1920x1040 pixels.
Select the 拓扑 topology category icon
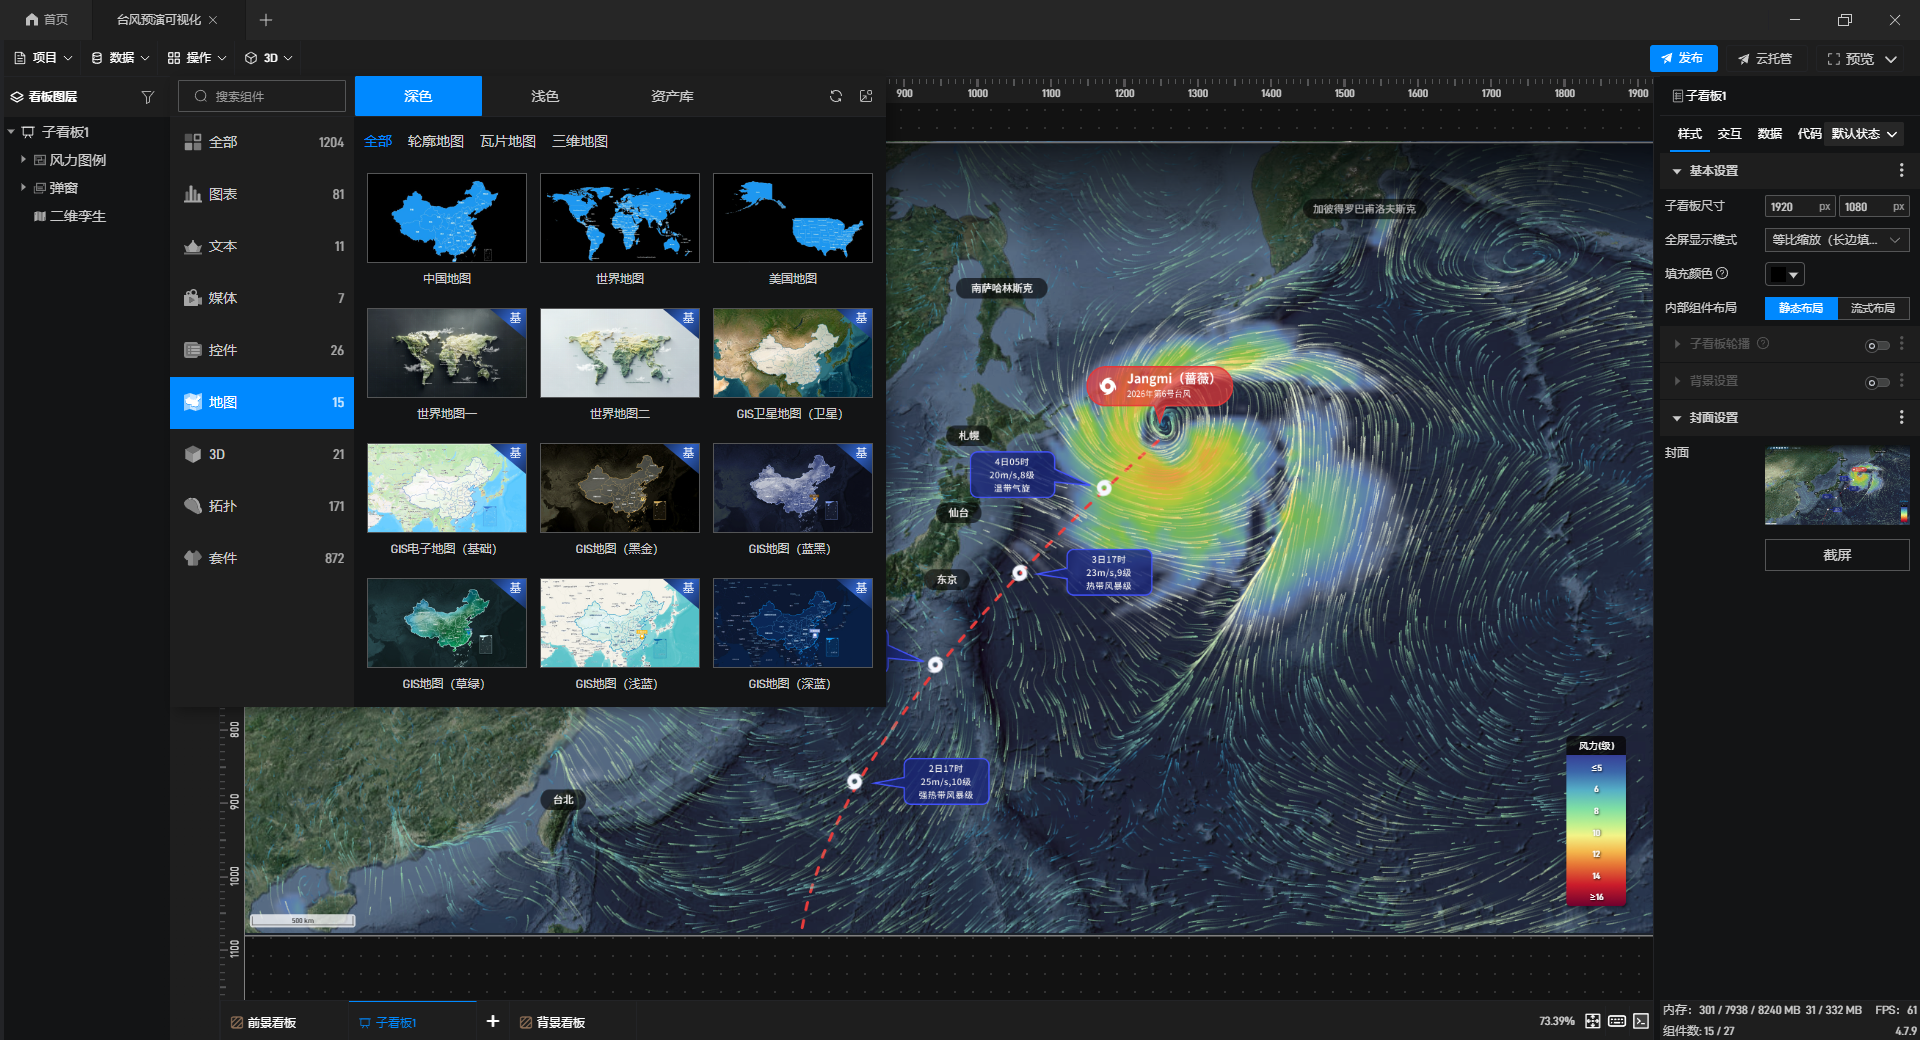click(193, 506)
